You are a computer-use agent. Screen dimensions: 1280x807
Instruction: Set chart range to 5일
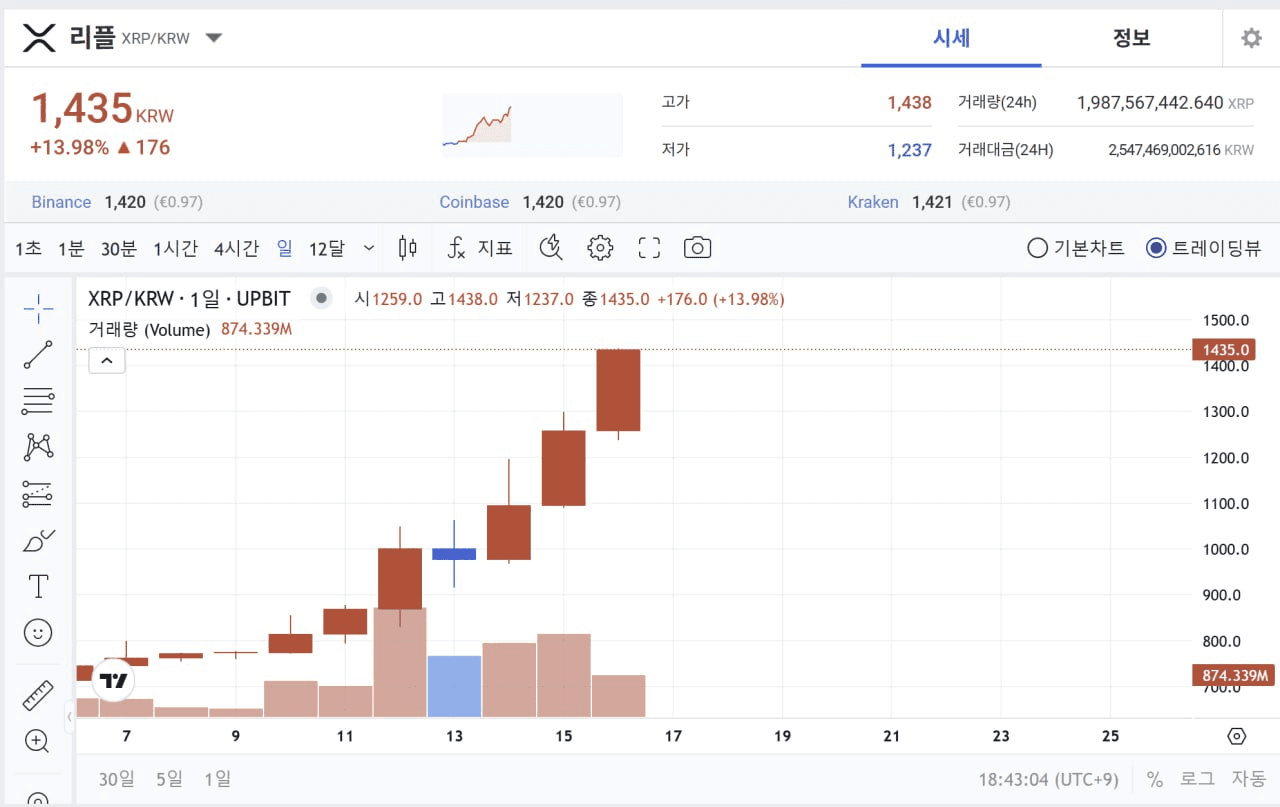tap(169, 778)
